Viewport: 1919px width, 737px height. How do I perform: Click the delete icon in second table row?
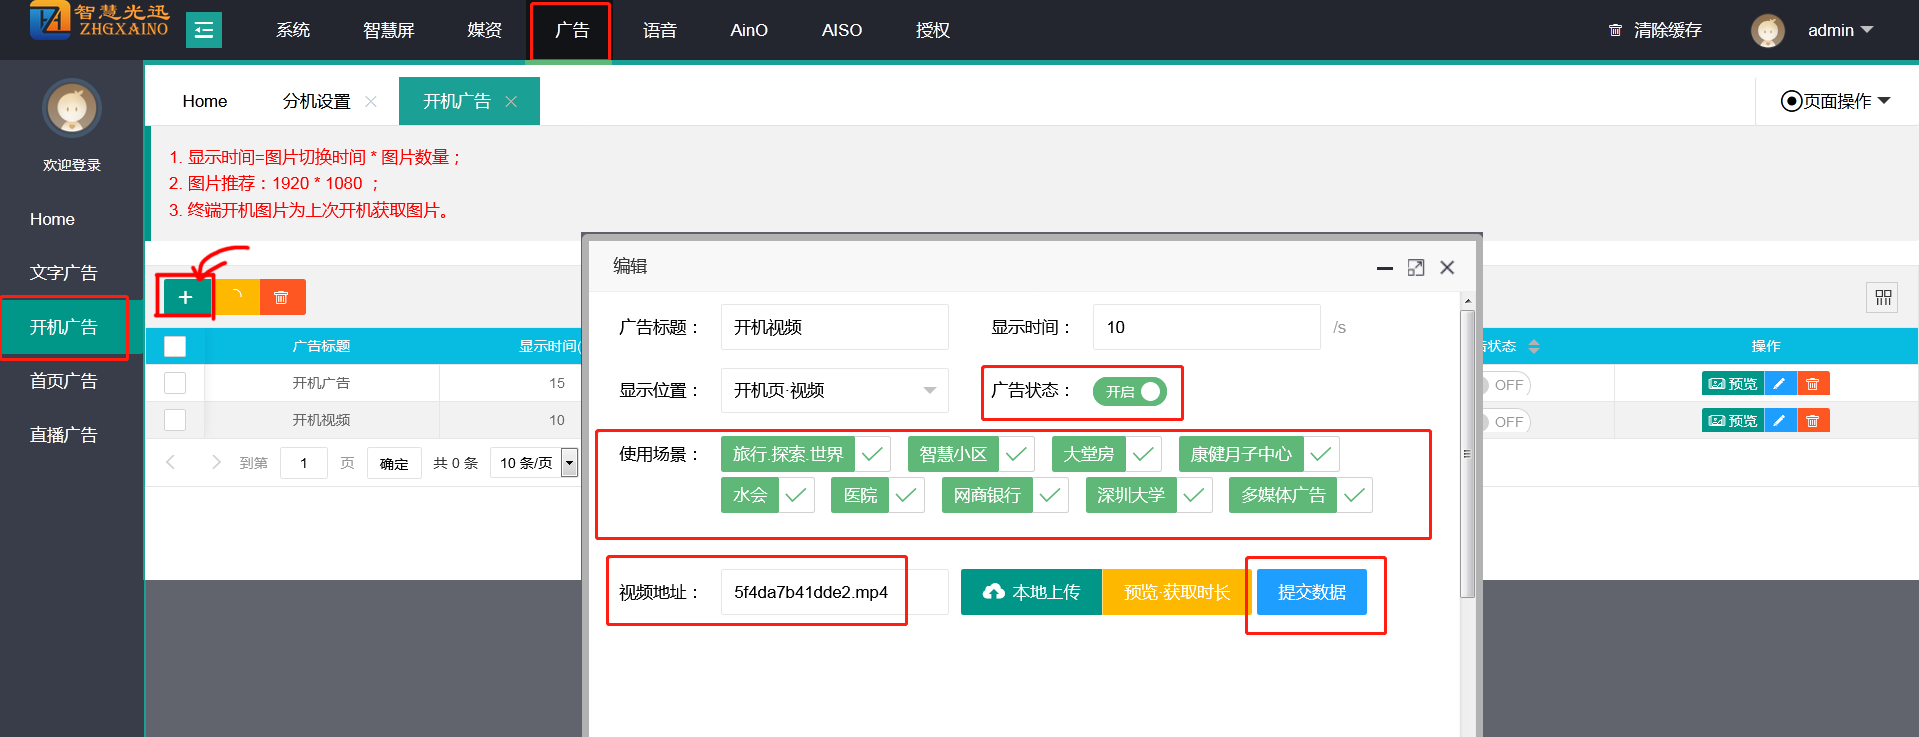(1813, 421)
